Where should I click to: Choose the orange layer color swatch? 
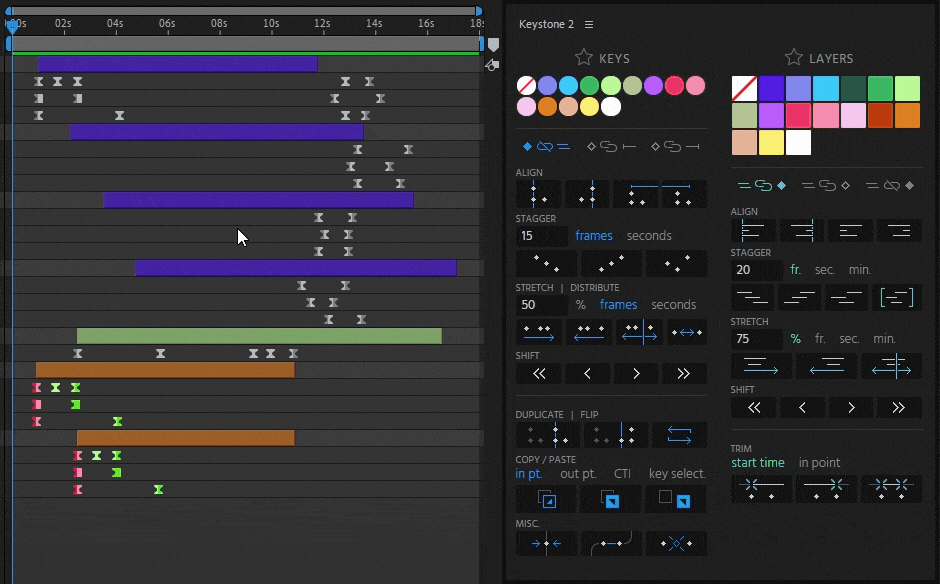click(907, 116)
